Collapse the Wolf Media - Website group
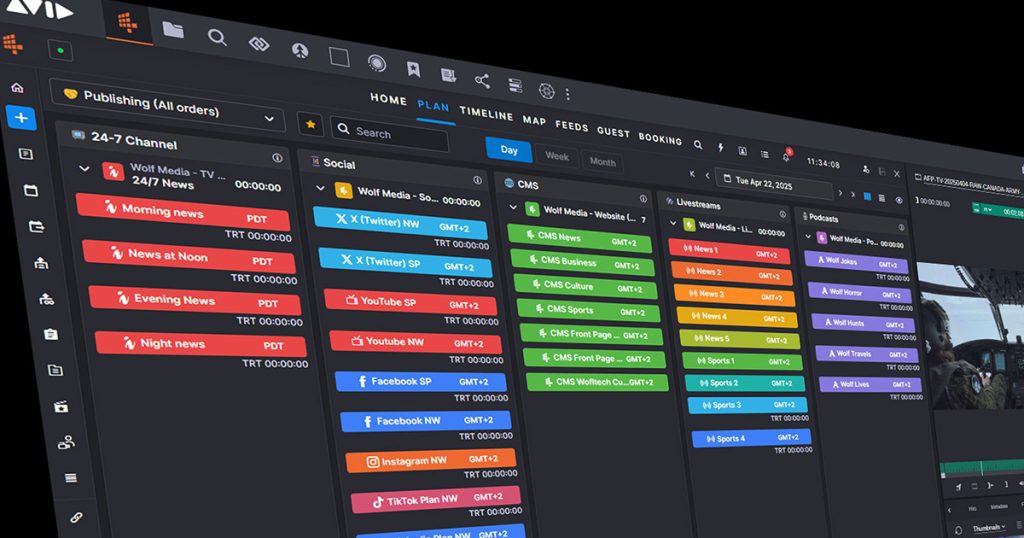 point(513,208)
